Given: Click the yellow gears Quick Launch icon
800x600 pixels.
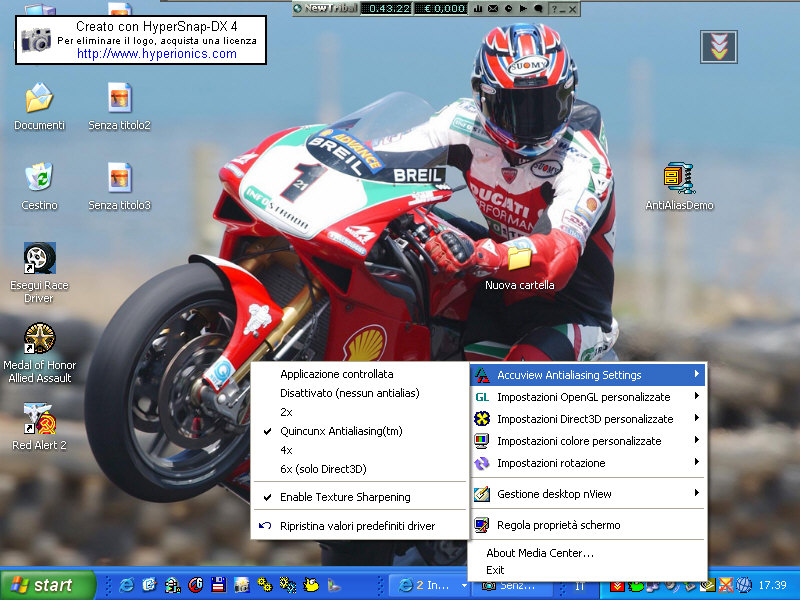Looking at the screenshot, I should [x=264, y=585].
